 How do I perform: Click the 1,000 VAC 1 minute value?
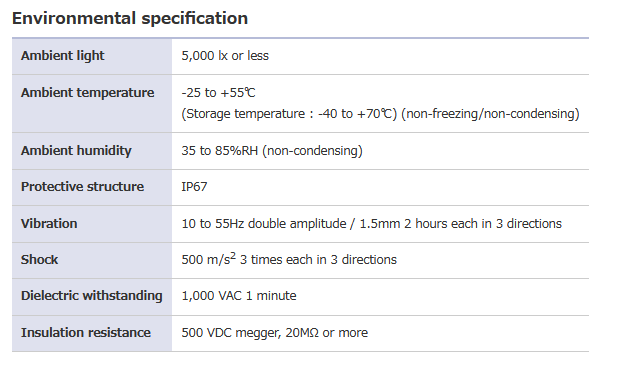(x=239, y=295)
